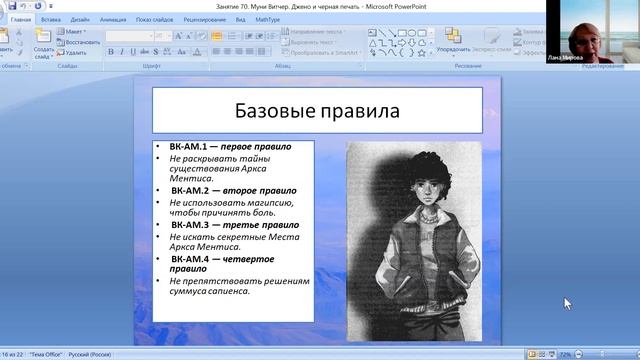Screen dimensions: 640x360
Task: Select the arrow line shape
Action: 392,33
